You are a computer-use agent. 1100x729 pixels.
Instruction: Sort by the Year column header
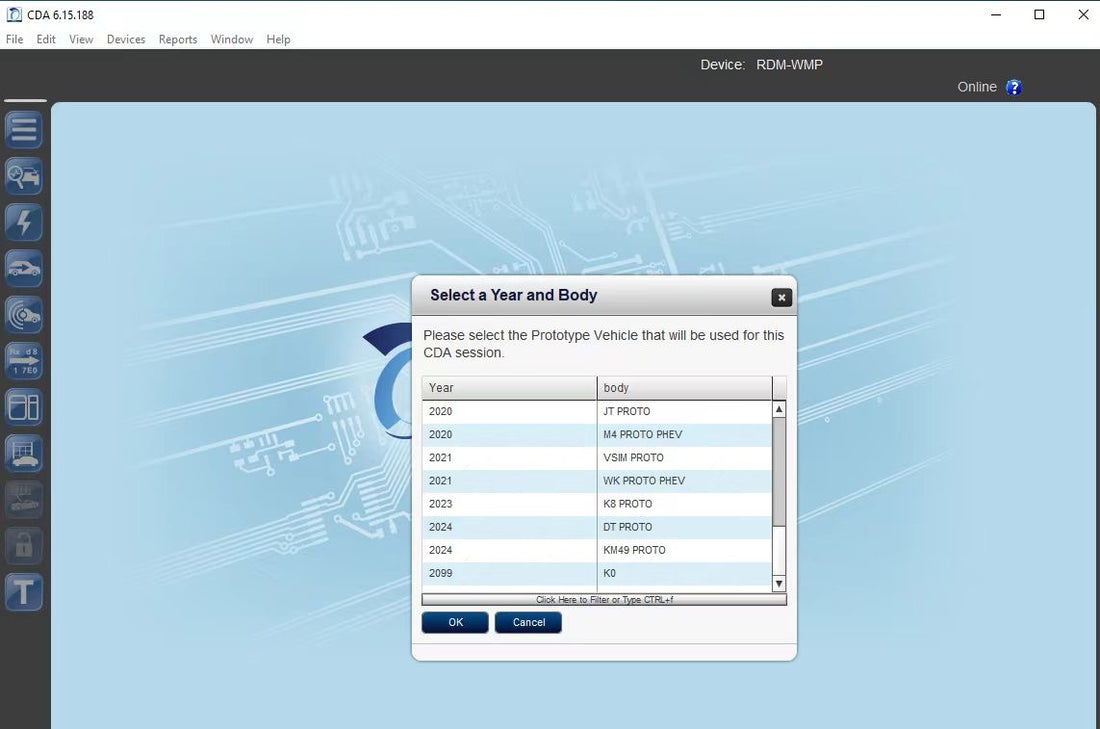coord(509,388)
